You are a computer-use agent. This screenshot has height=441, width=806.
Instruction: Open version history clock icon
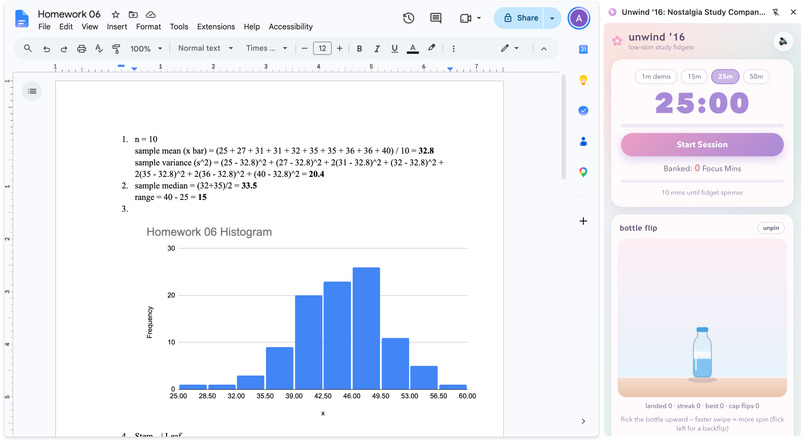coord(409,18)
